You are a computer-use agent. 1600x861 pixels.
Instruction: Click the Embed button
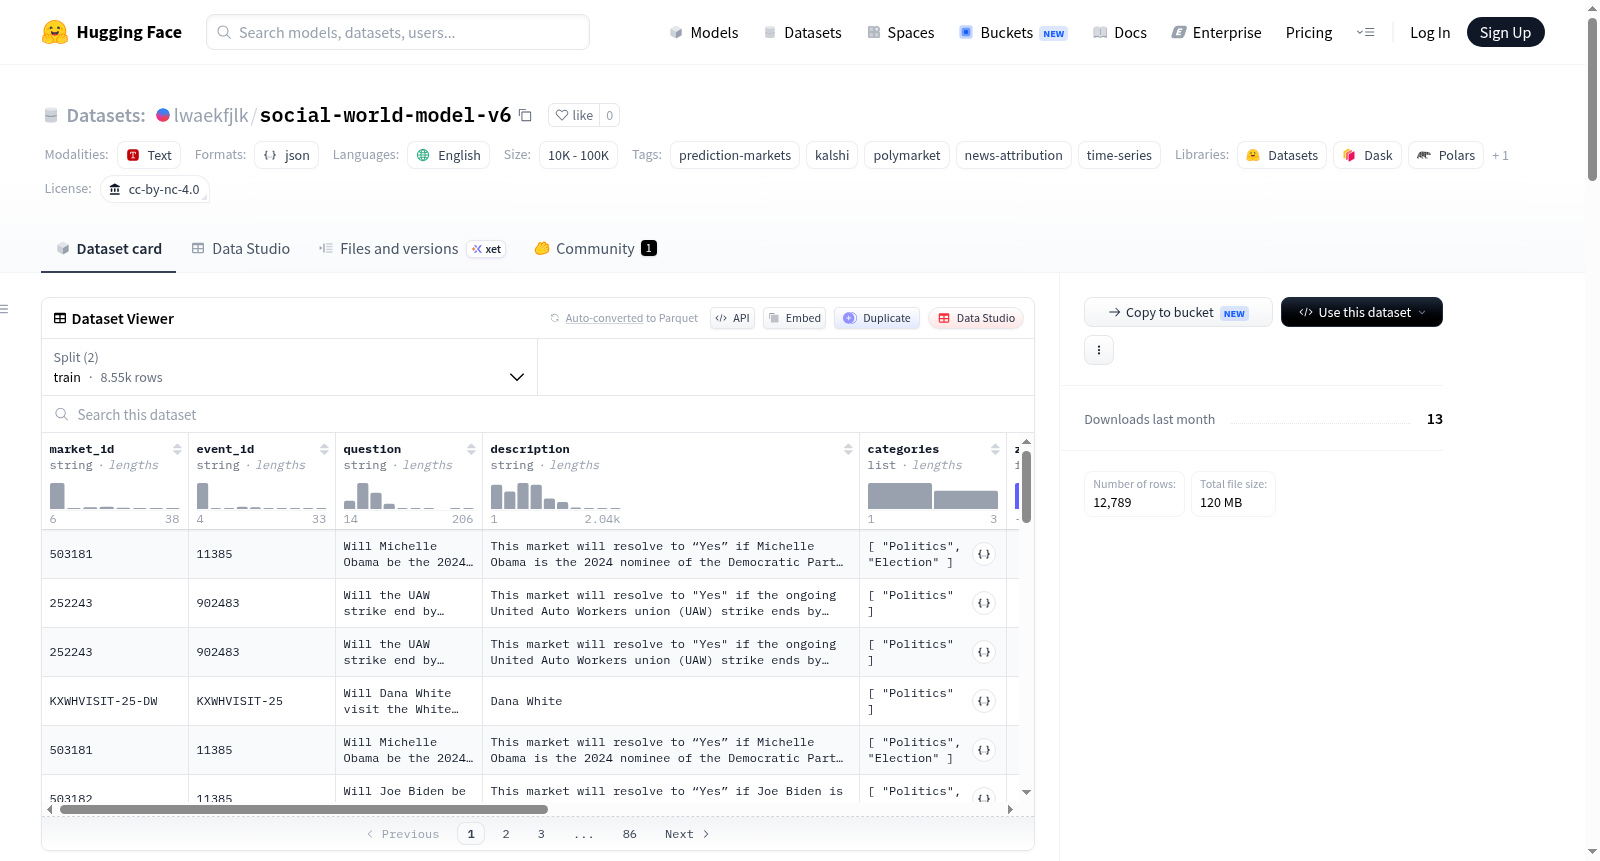(794, 318)
